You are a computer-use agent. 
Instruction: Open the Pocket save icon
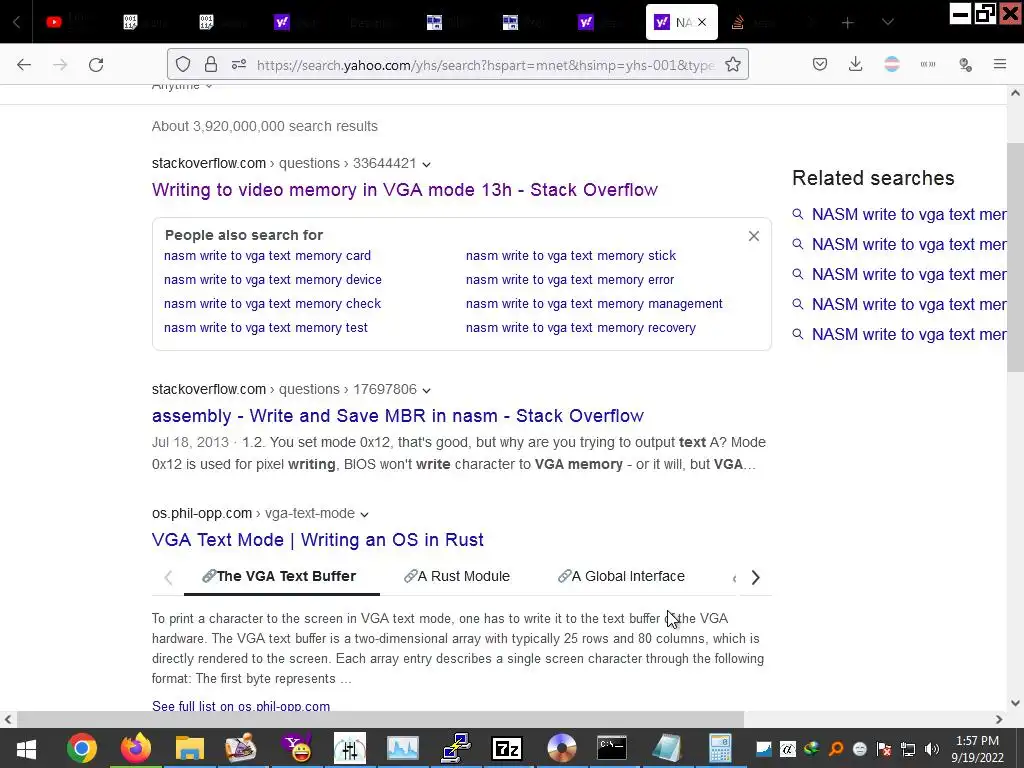[x=820, y=64]
